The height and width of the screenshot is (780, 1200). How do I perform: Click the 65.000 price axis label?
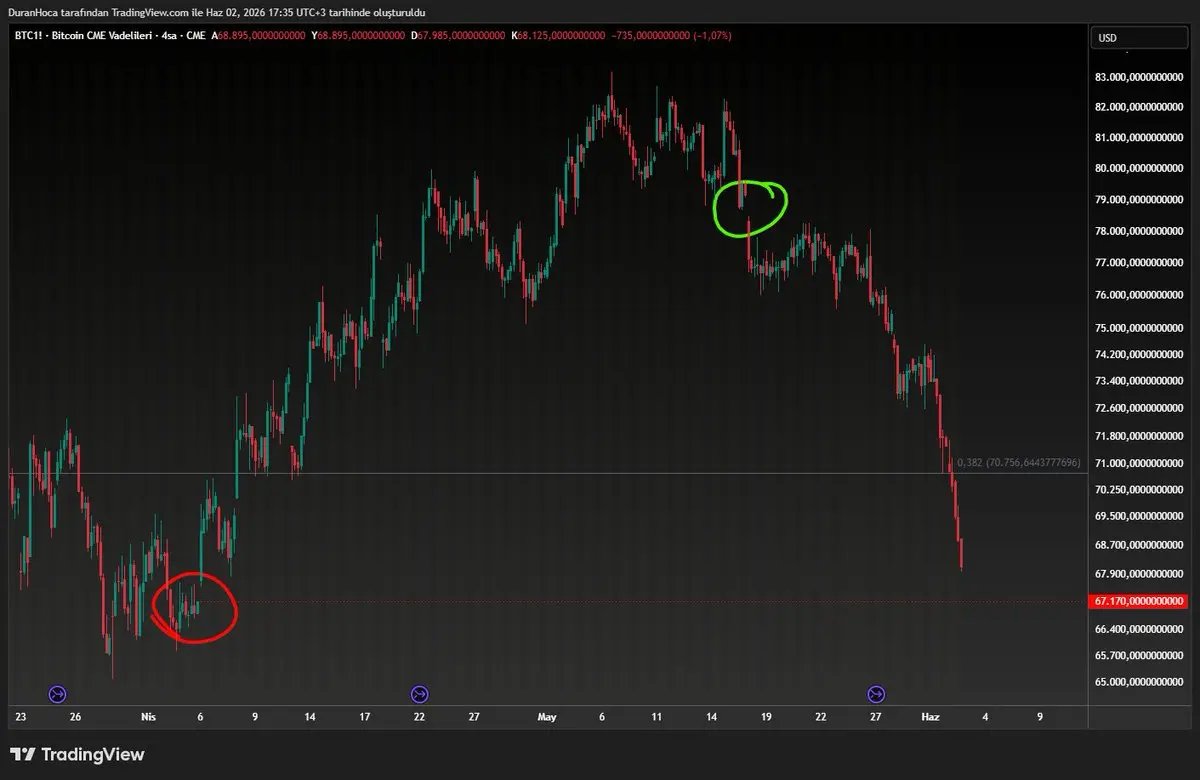(x=1140, y=682)
